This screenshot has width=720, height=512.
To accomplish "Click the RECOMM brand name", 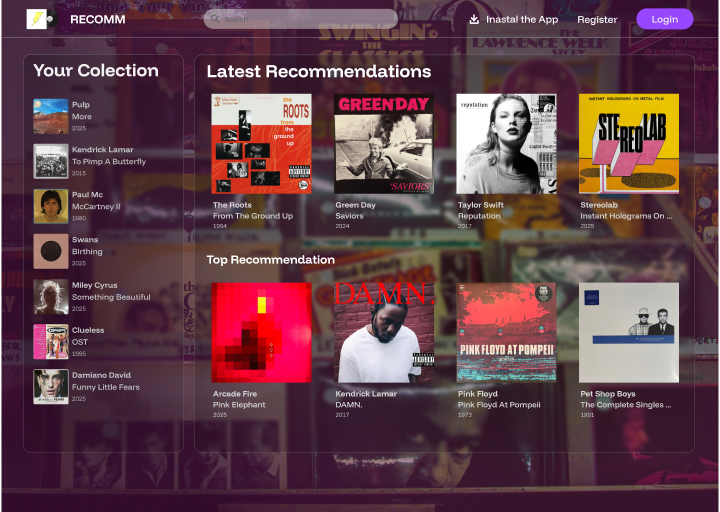I will click(x=97, y=20).
